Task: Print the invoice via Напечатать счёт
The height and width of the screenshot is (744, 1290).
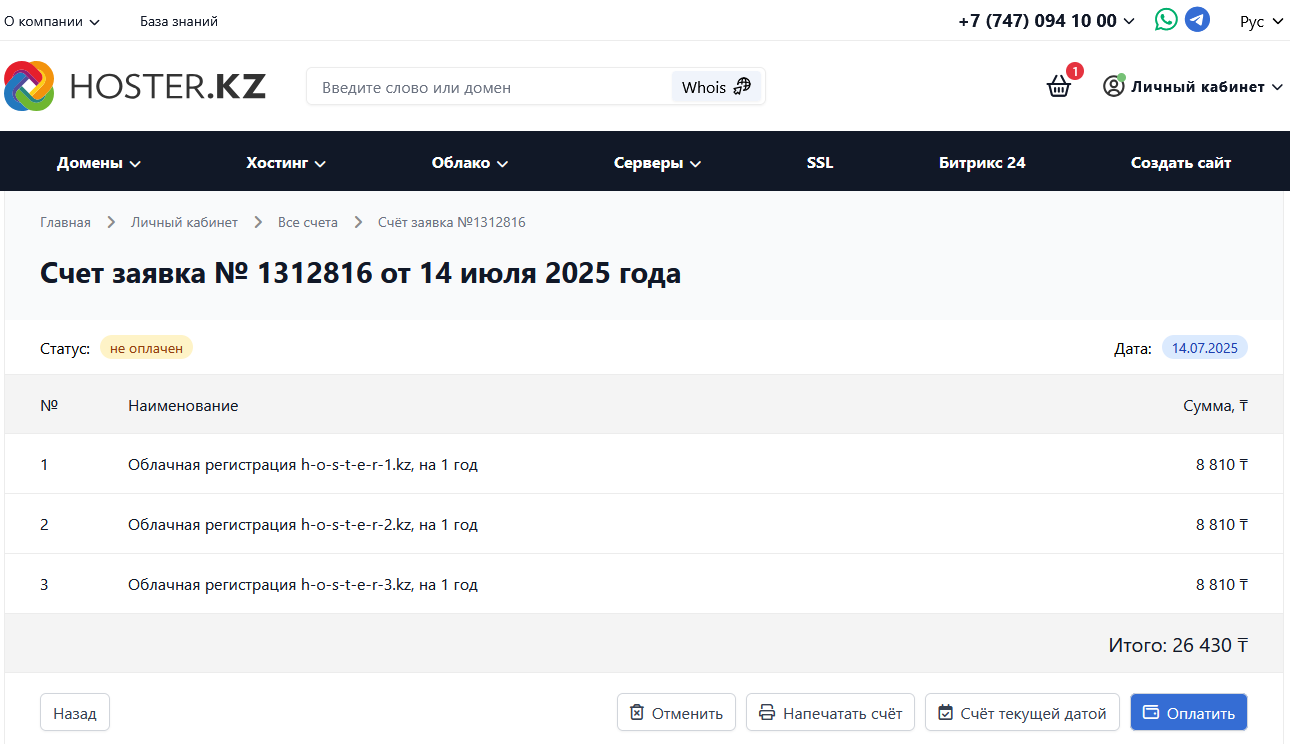Action: pos(830,713)
